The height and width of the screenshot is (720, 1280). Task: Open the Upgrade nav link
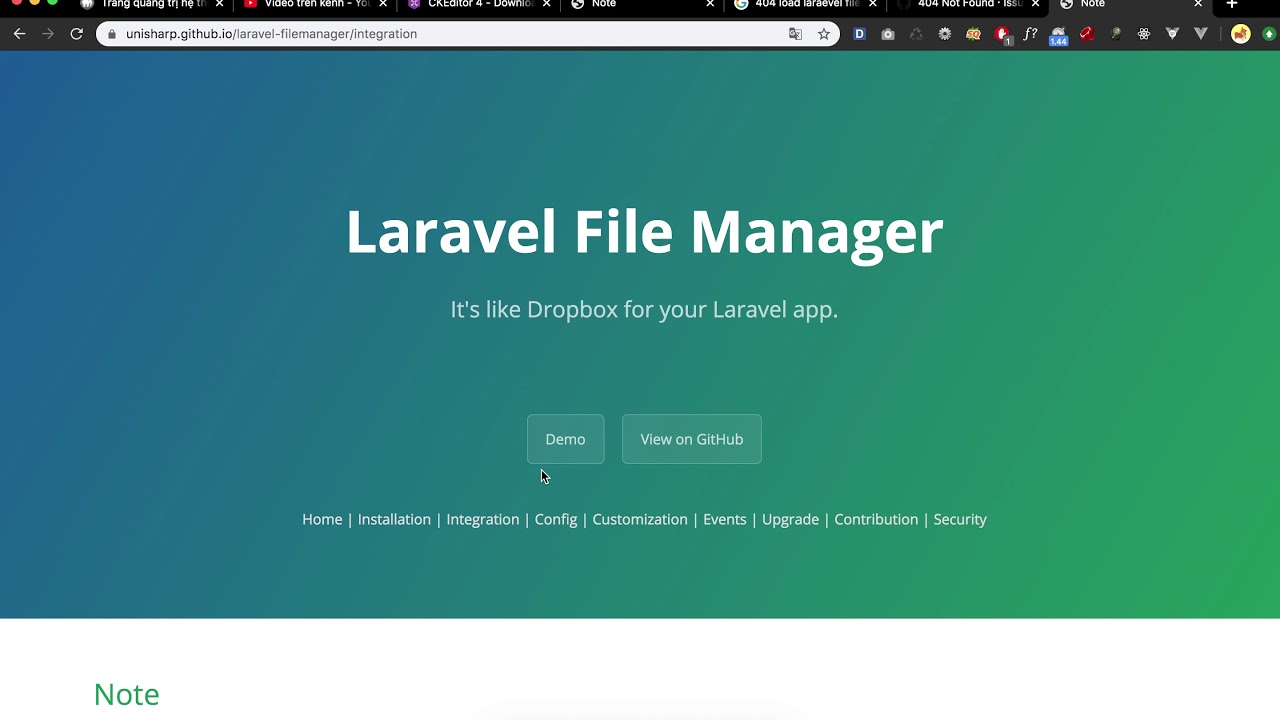coord(790,519)
